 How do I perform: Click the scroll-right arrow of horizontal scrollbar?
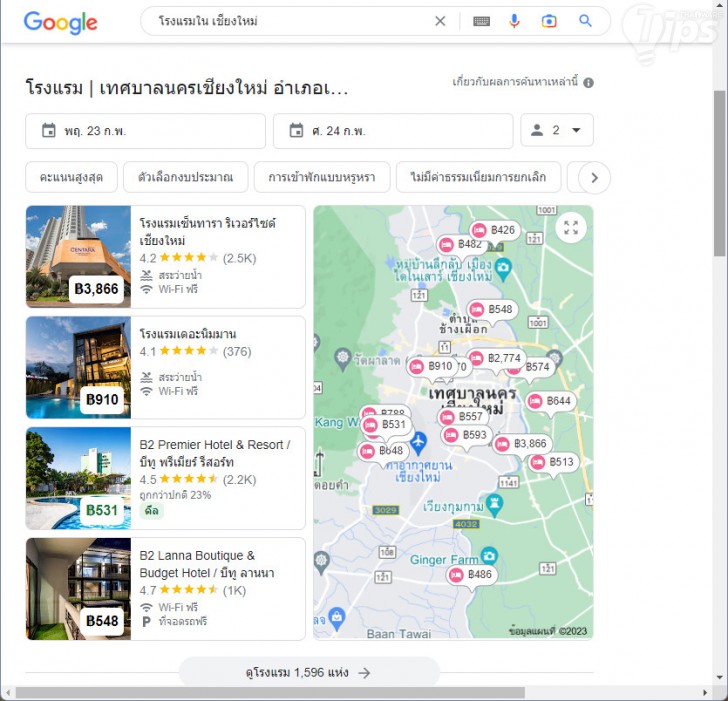pyautogui.click(x=705, y=693)
